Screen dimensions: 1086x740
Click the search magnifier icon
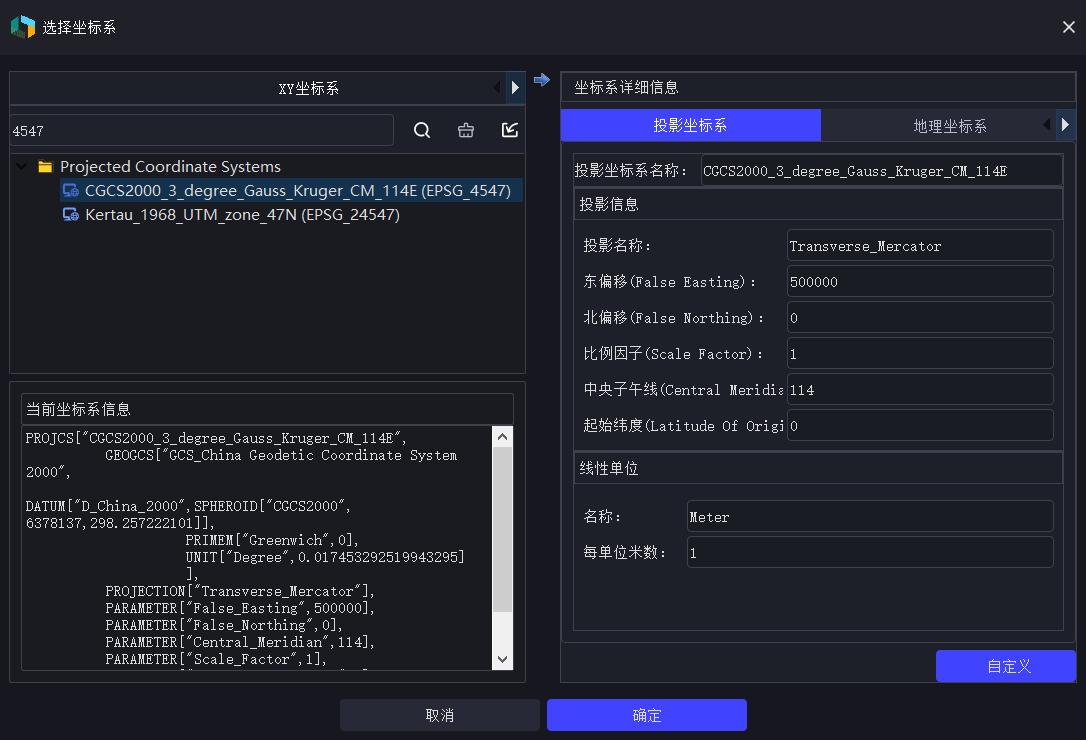coord(422,130)
